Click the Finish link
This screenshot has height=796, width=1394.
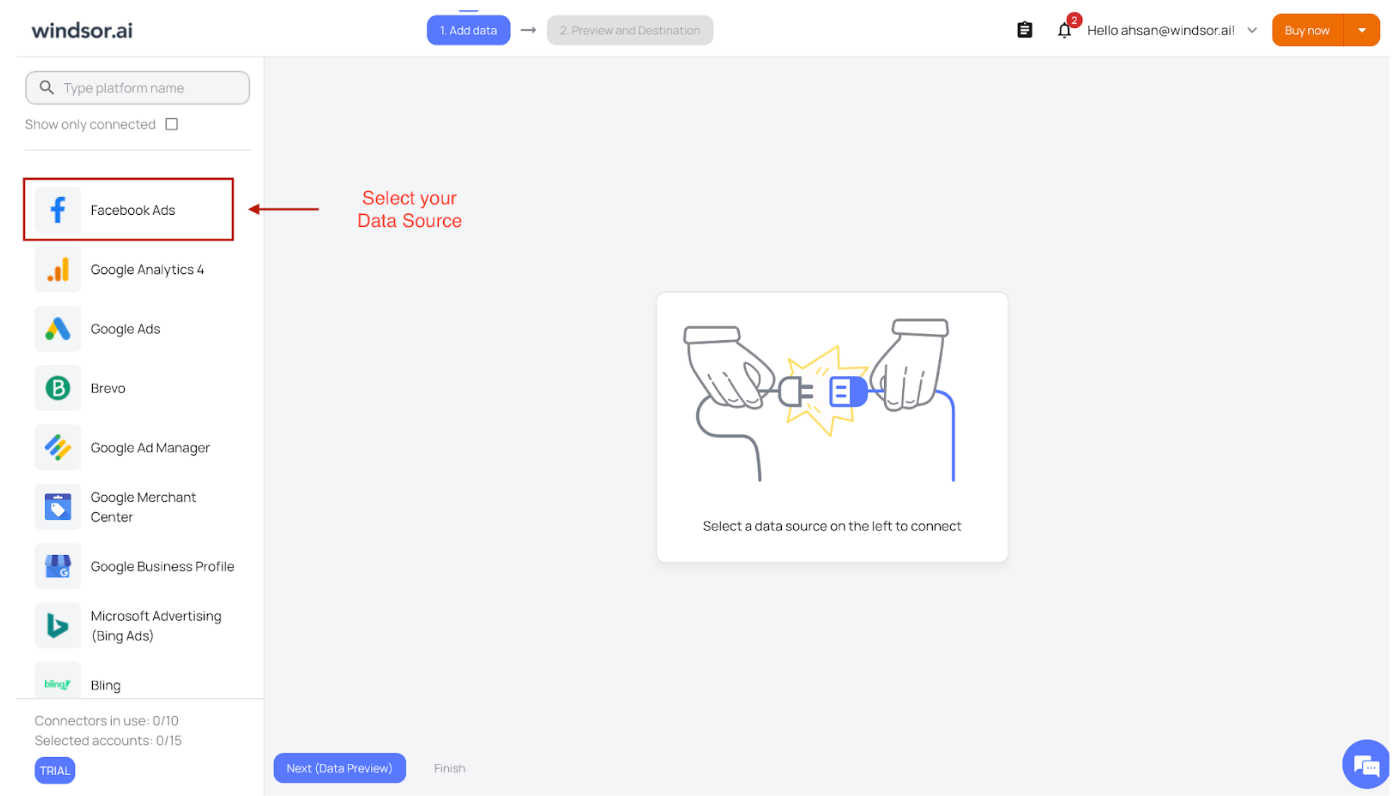450,768
